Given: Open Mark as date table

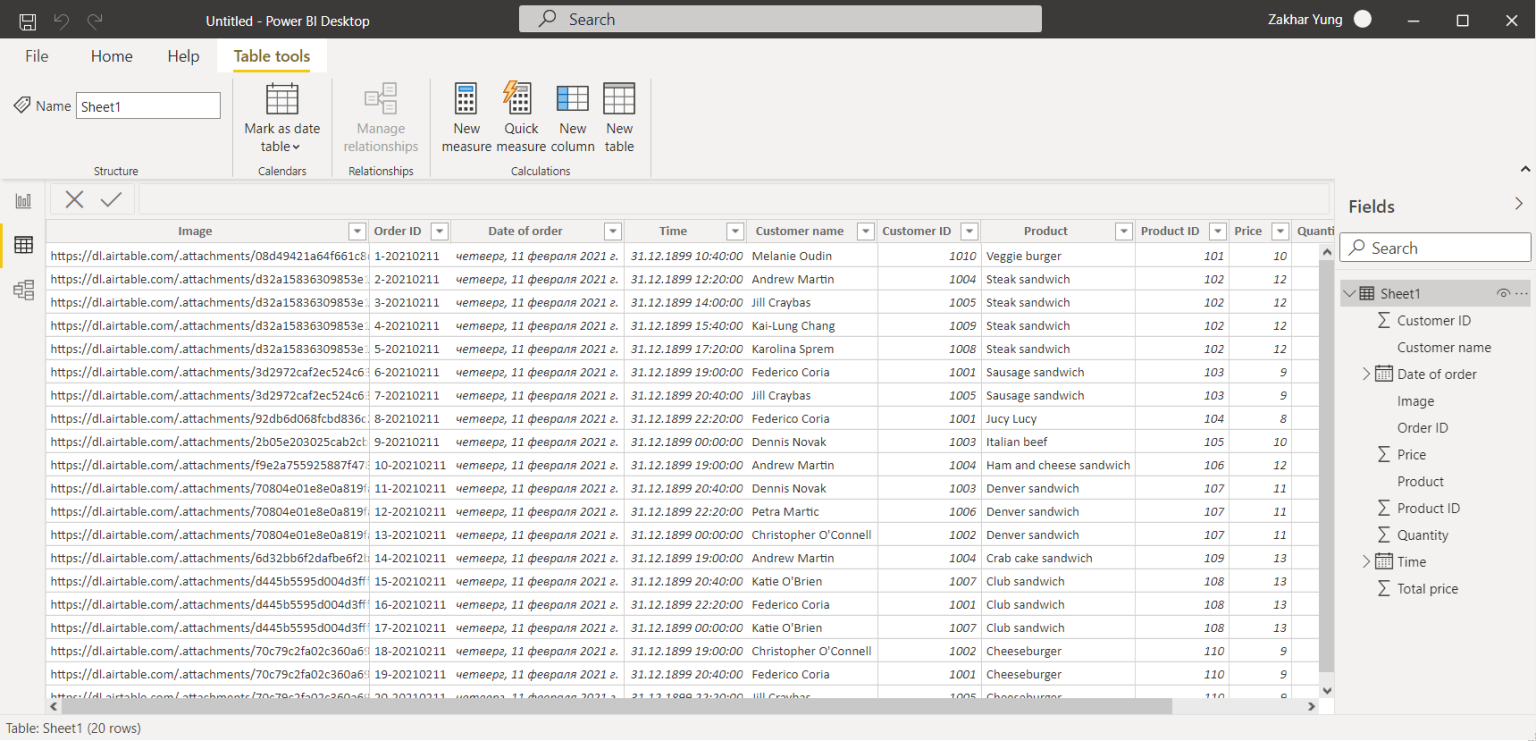Looking at the screenshot, I should (281, 115).
